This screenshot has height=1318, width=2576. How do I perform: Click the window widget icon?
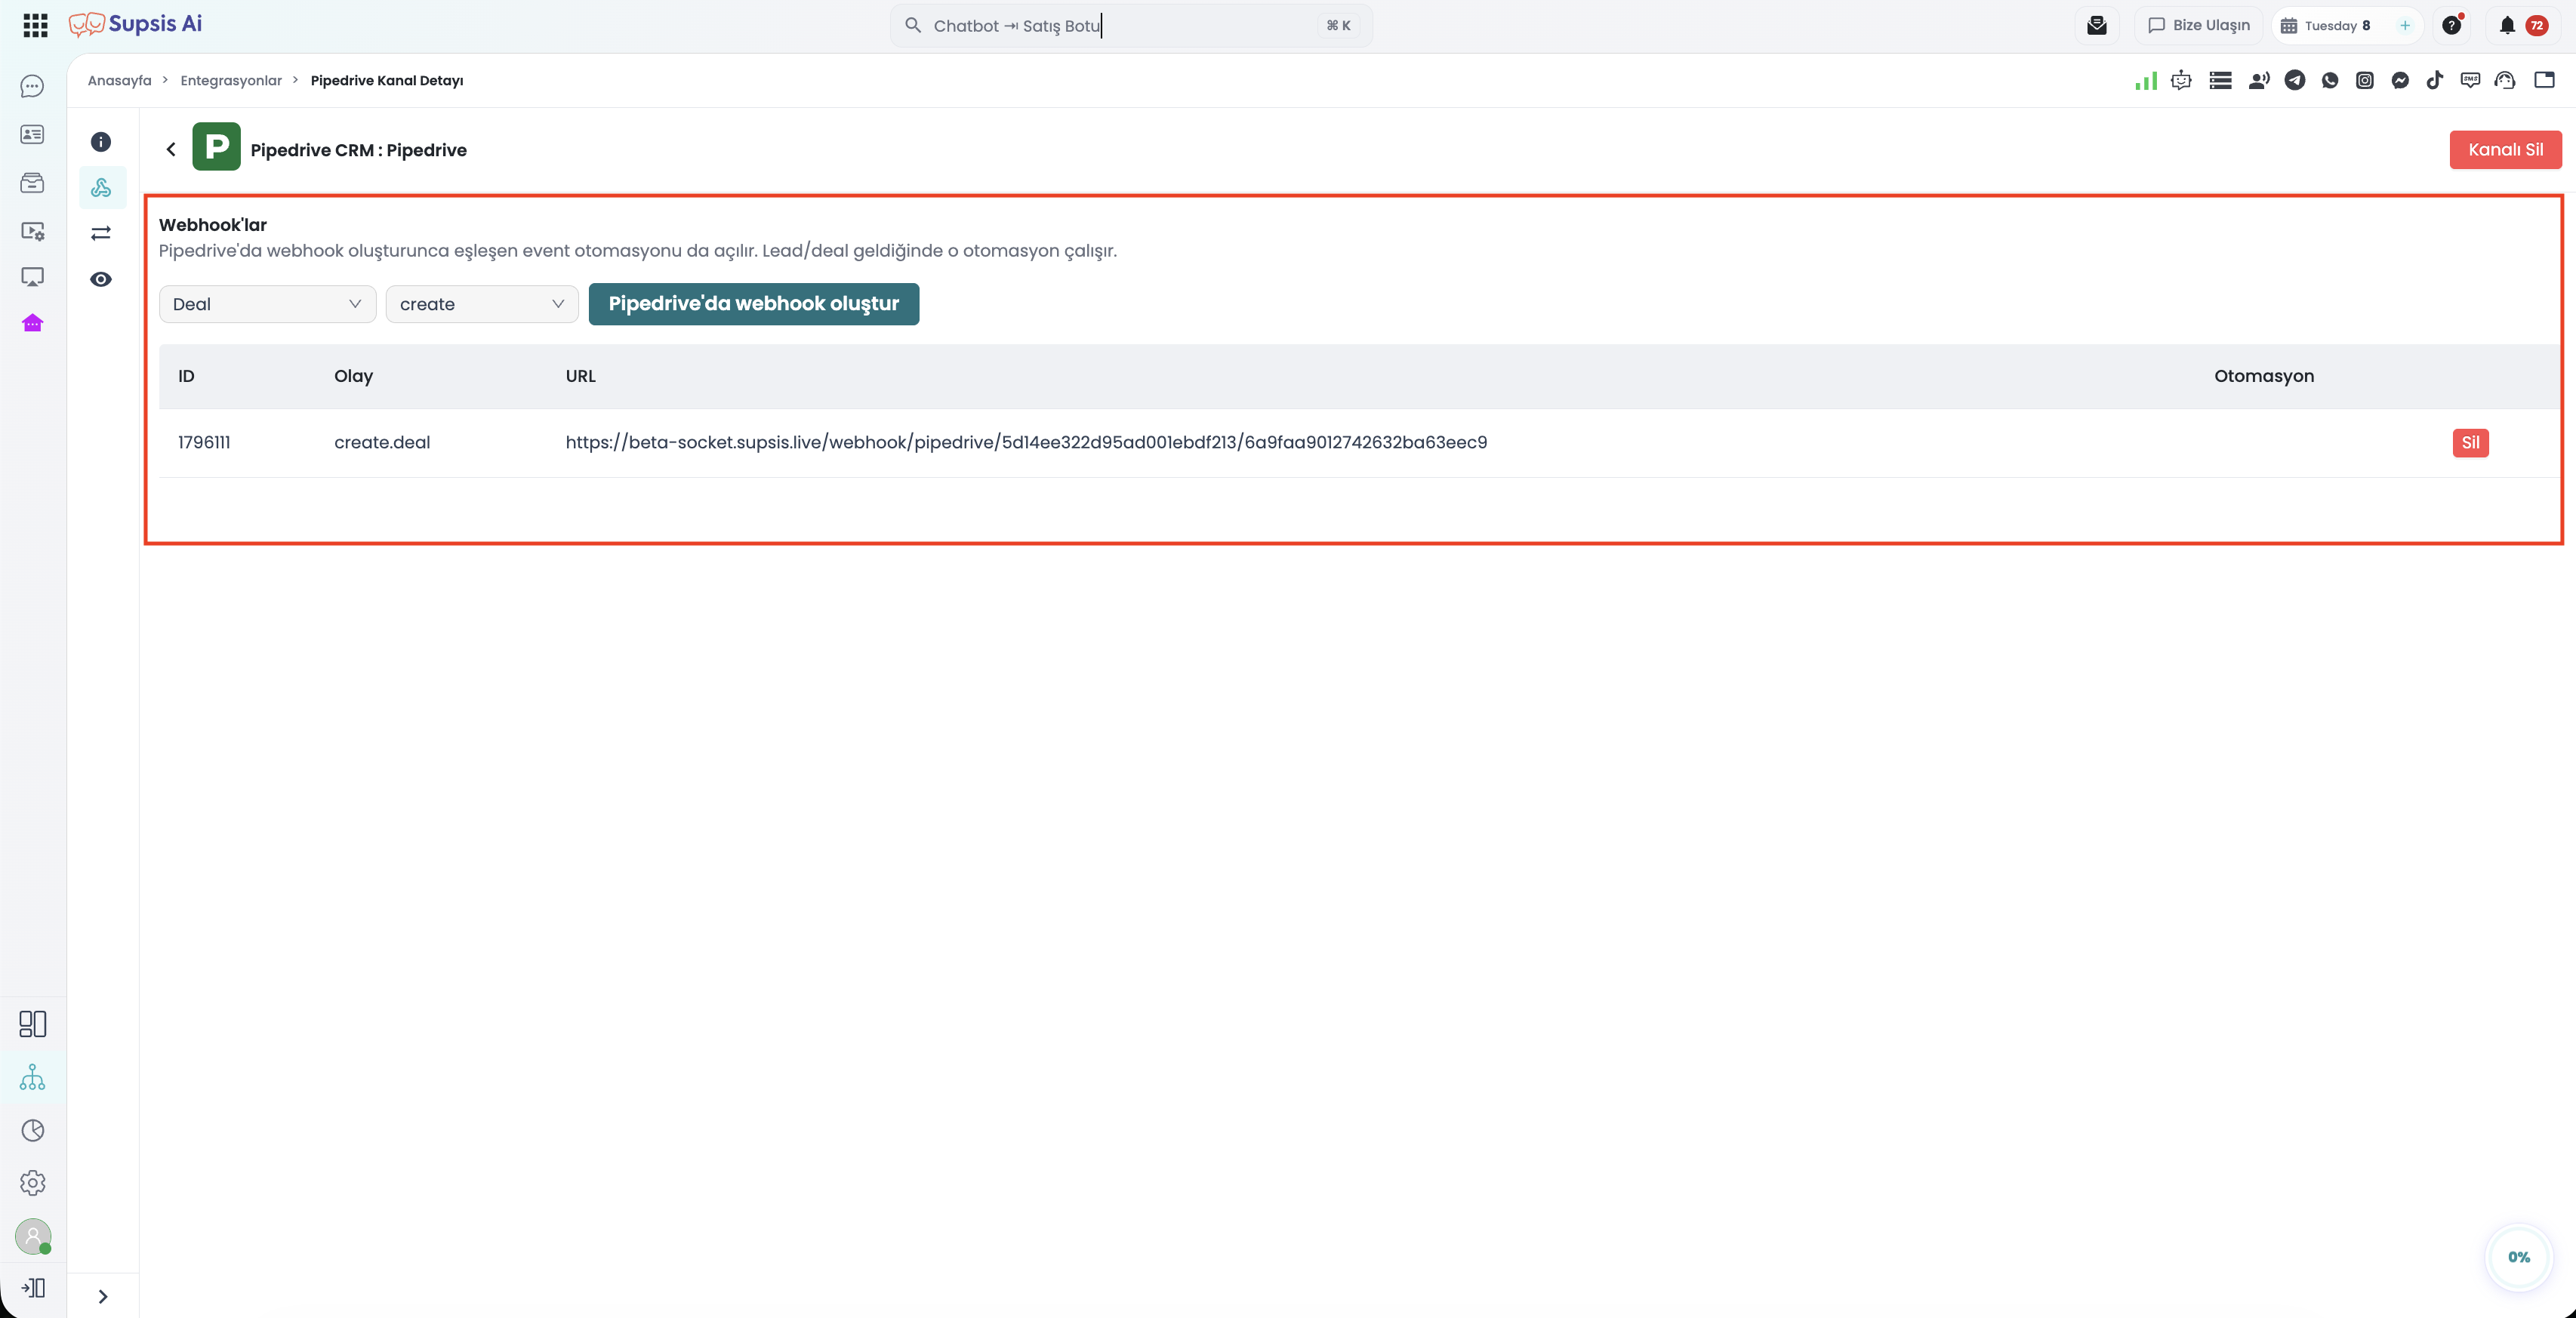(x=2545, y=80)
